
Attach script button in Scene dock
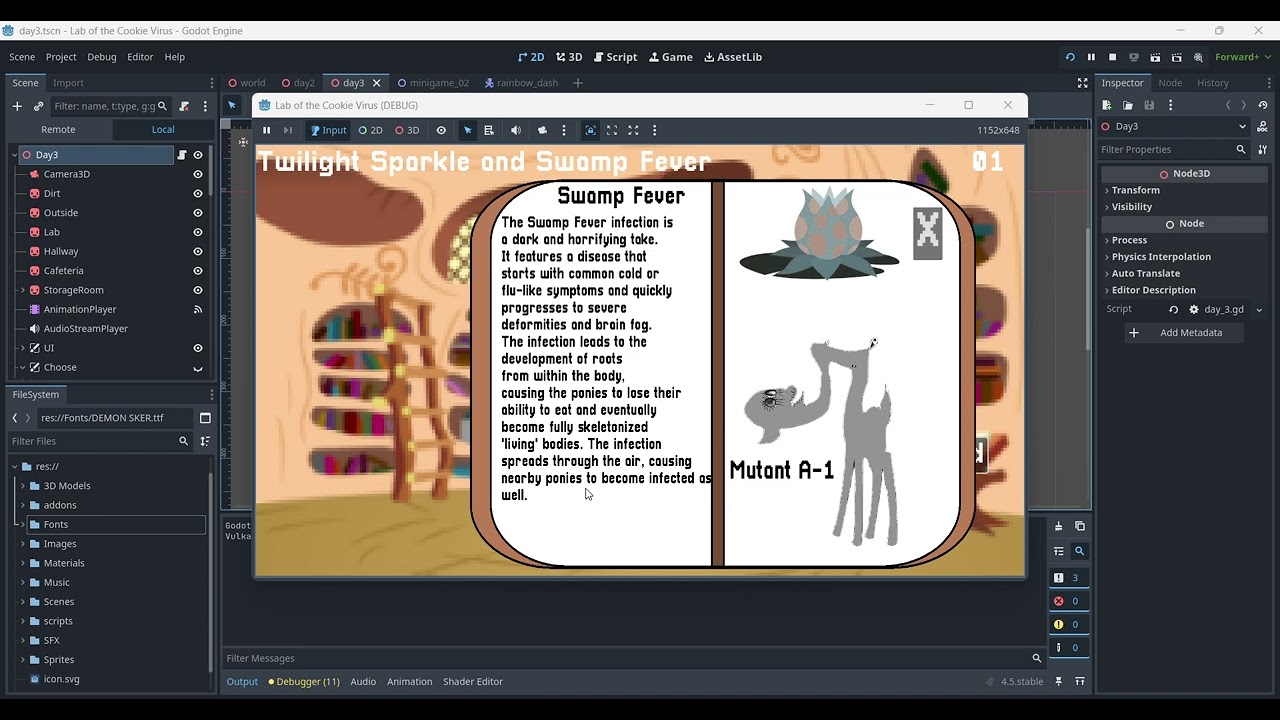point(184,106)
